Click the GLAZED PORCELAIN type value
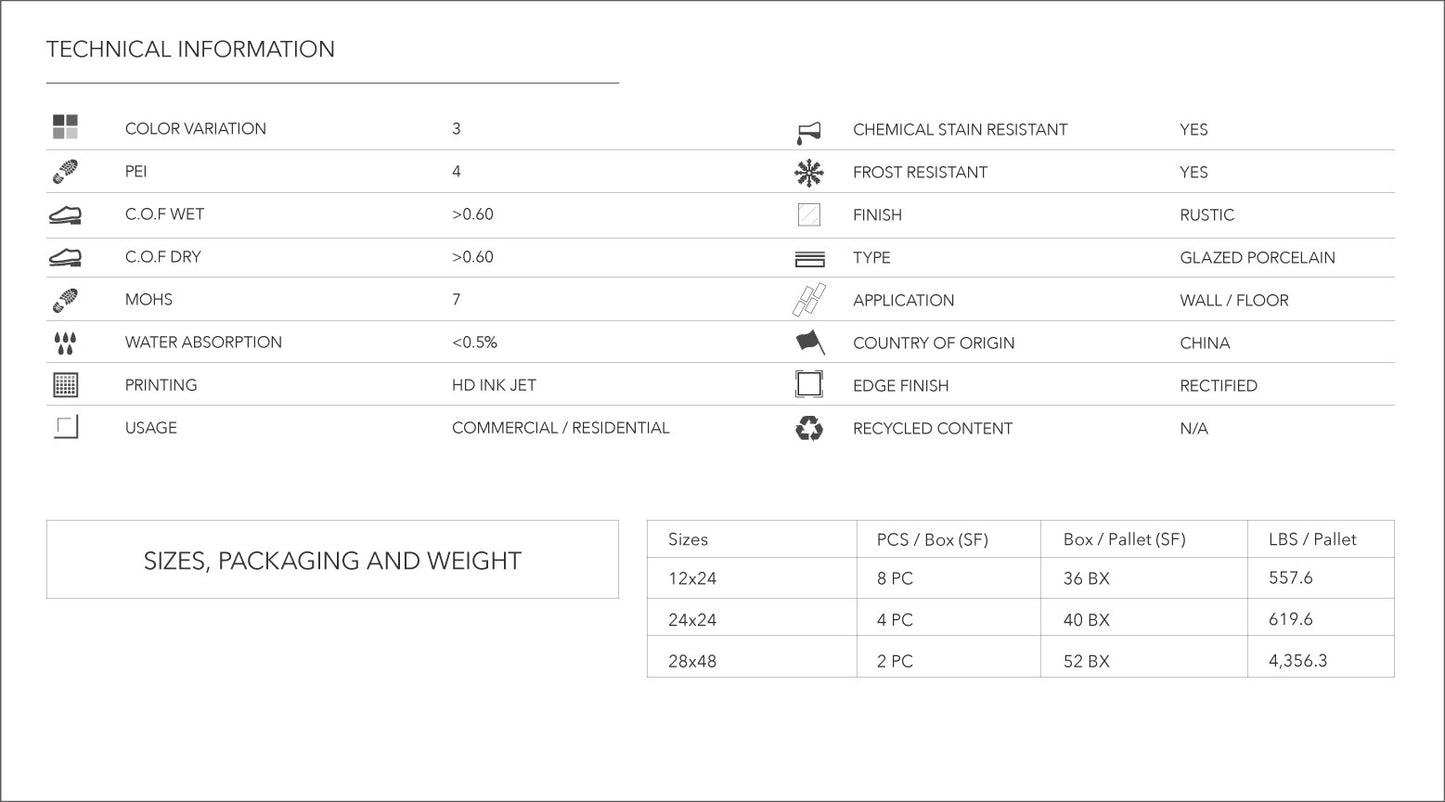 tap(1257, 258)
